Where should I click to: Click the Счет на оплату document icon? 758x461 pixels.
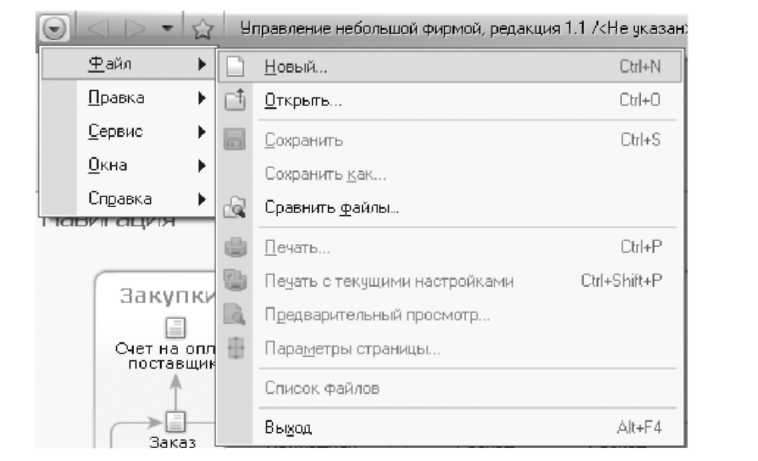tap(175, 328)
